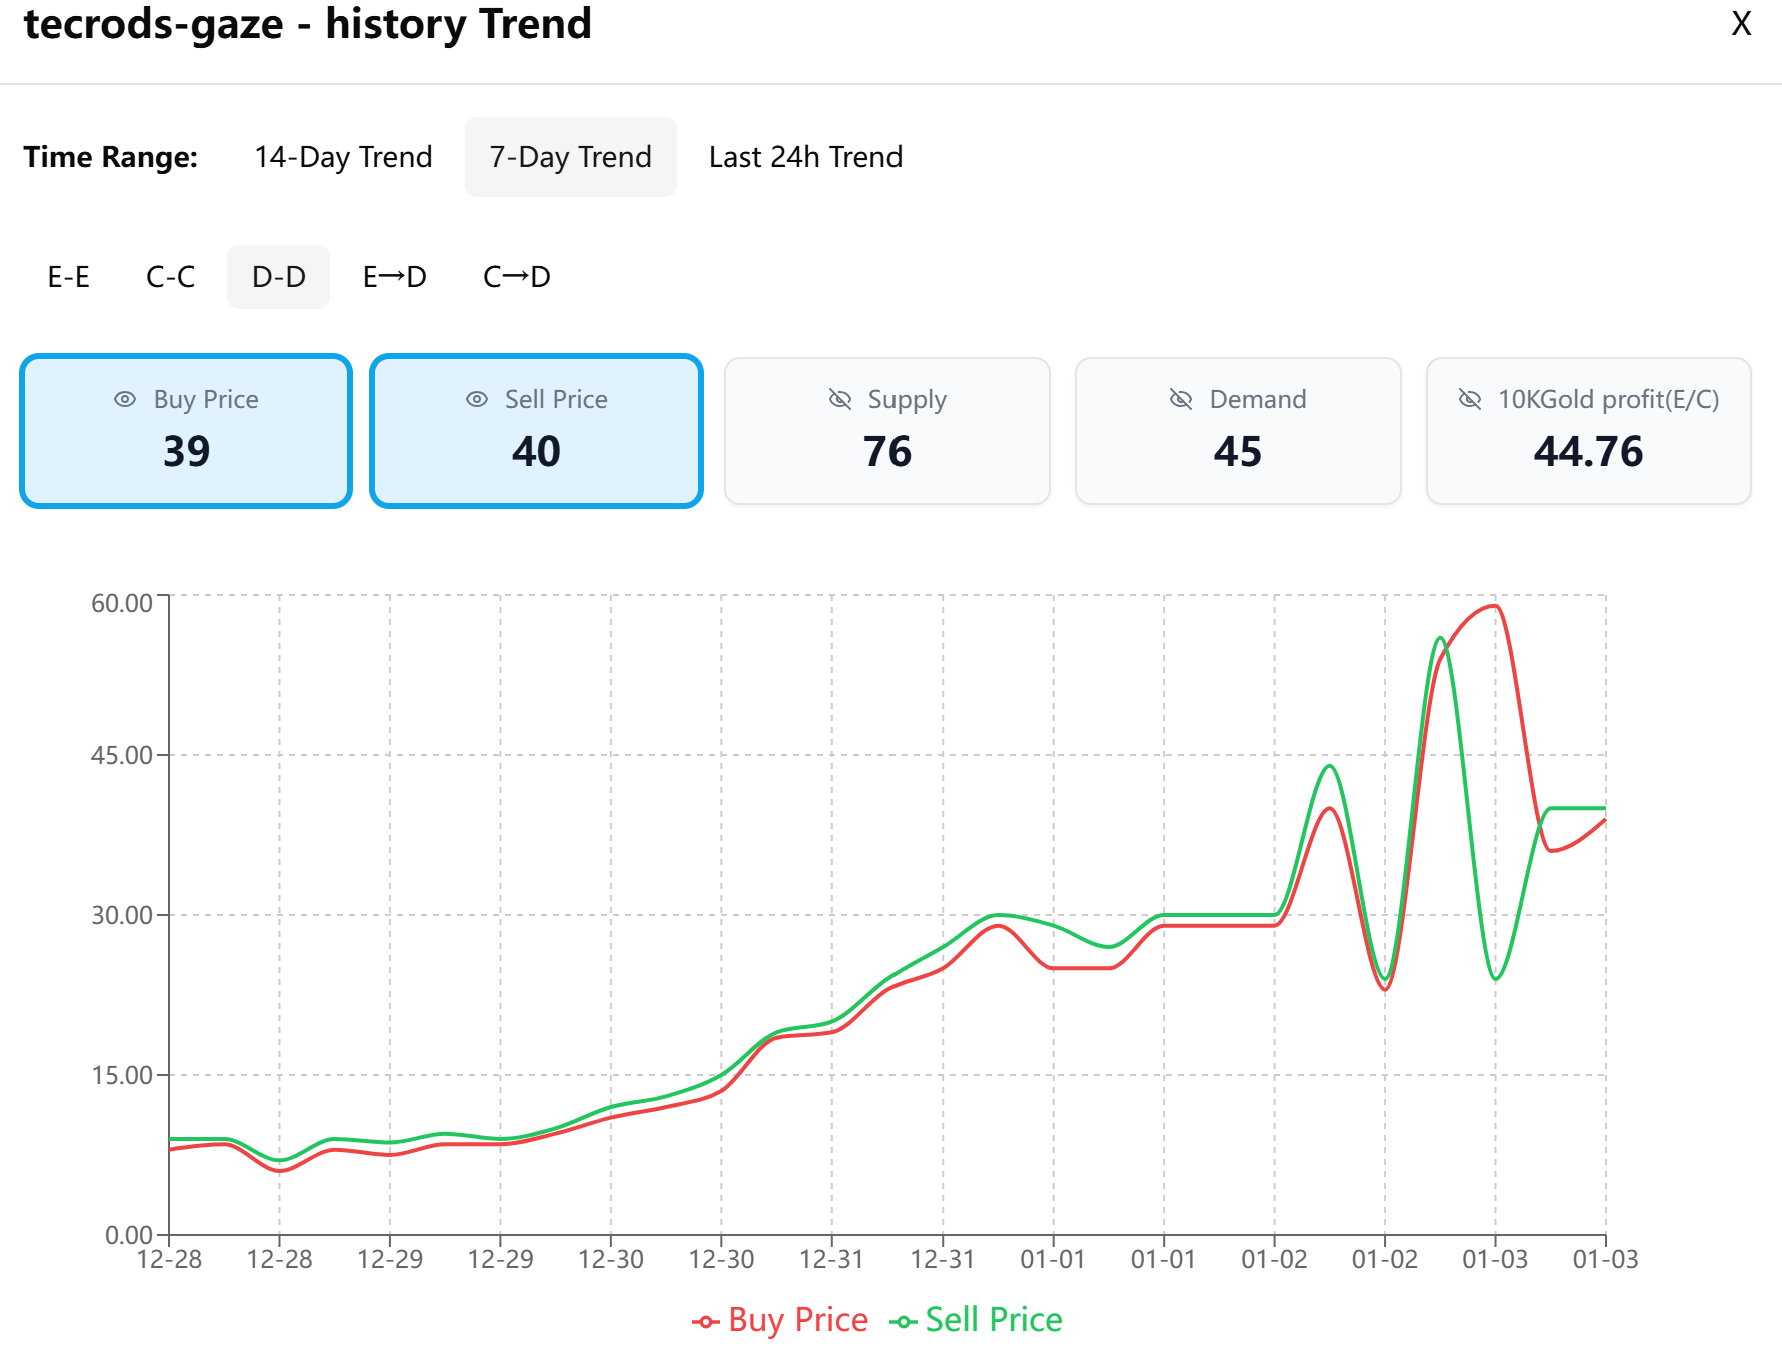Show the Supply data on the chart
The width and height of the screenshot is (1782, 1354).
[887, 430]
